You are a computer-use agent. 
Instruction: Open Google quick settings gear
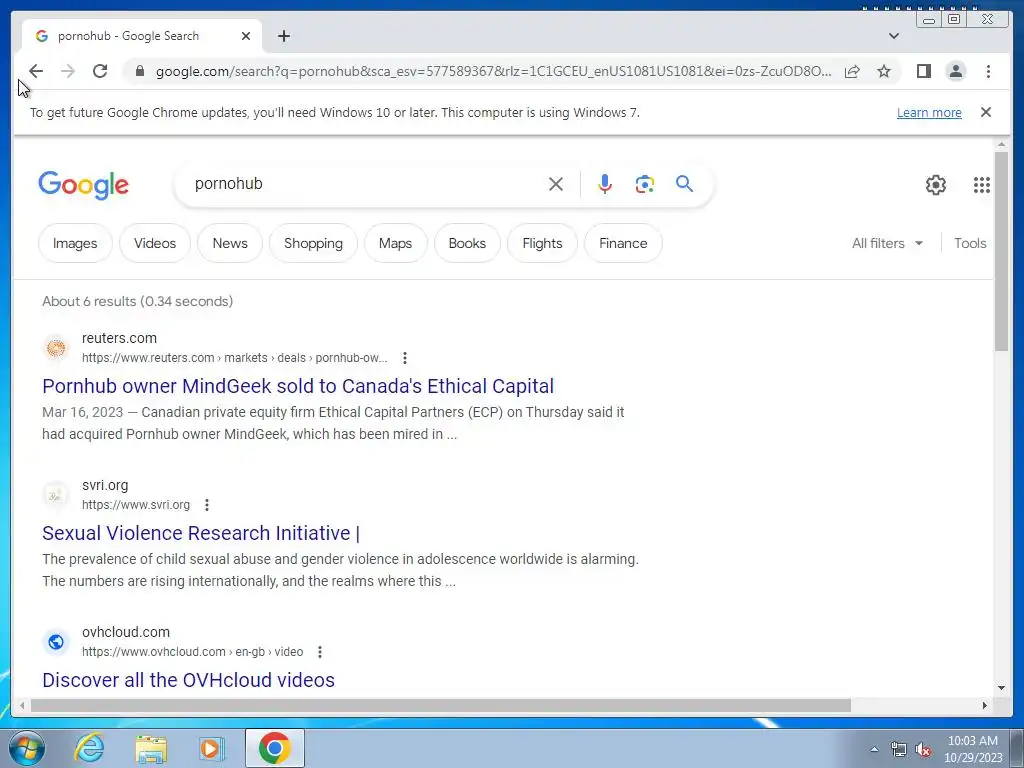click(936, 185)
